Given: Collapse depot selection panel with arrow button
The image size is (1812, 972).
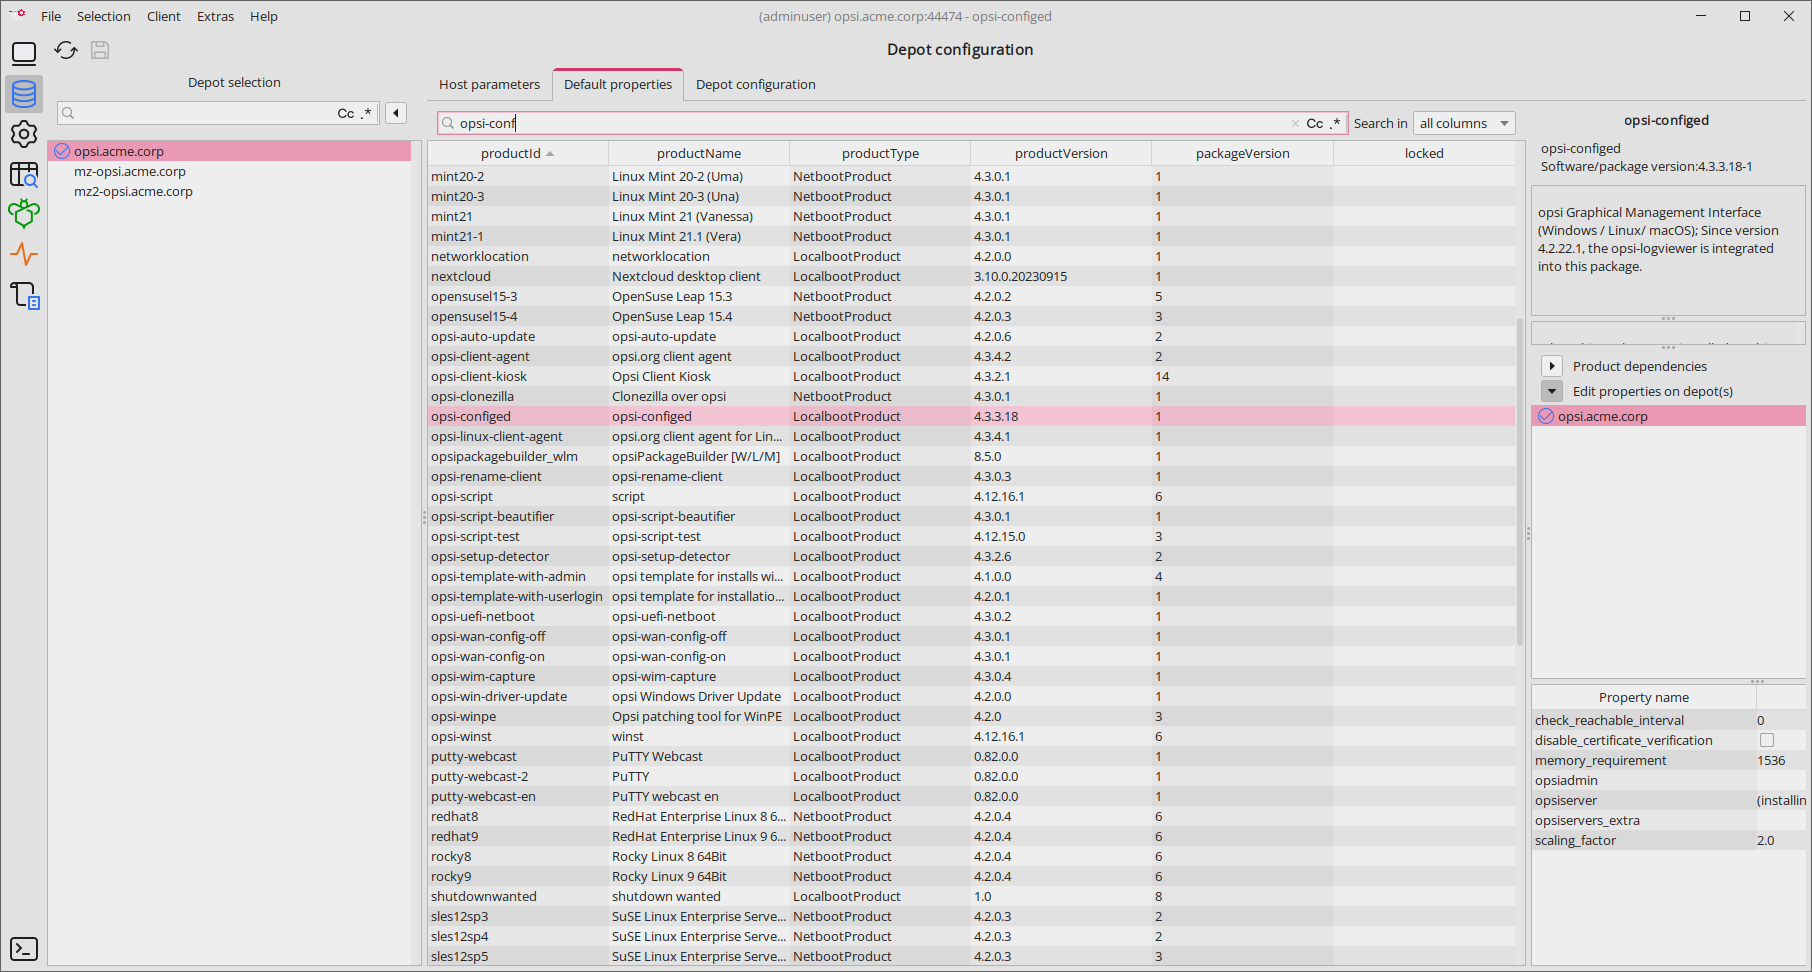Looking at the screenshot, I should (396, 113).
